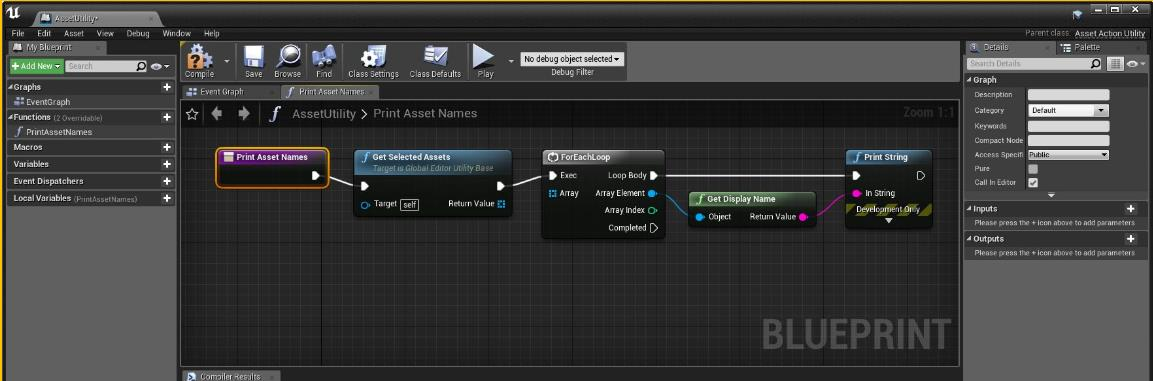Add a new graph with plus icon
Viewport: 1153px width, 381px height.
167,87
